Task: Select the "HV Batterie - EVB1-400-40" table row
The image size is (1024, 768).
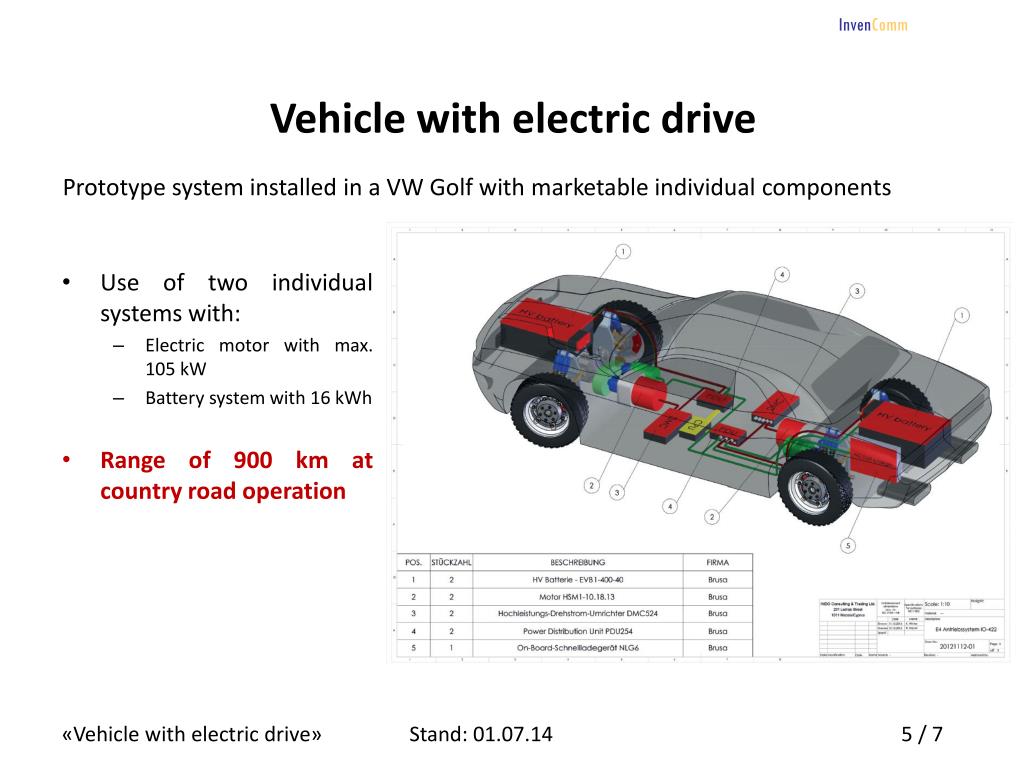Action: point(575,579)
